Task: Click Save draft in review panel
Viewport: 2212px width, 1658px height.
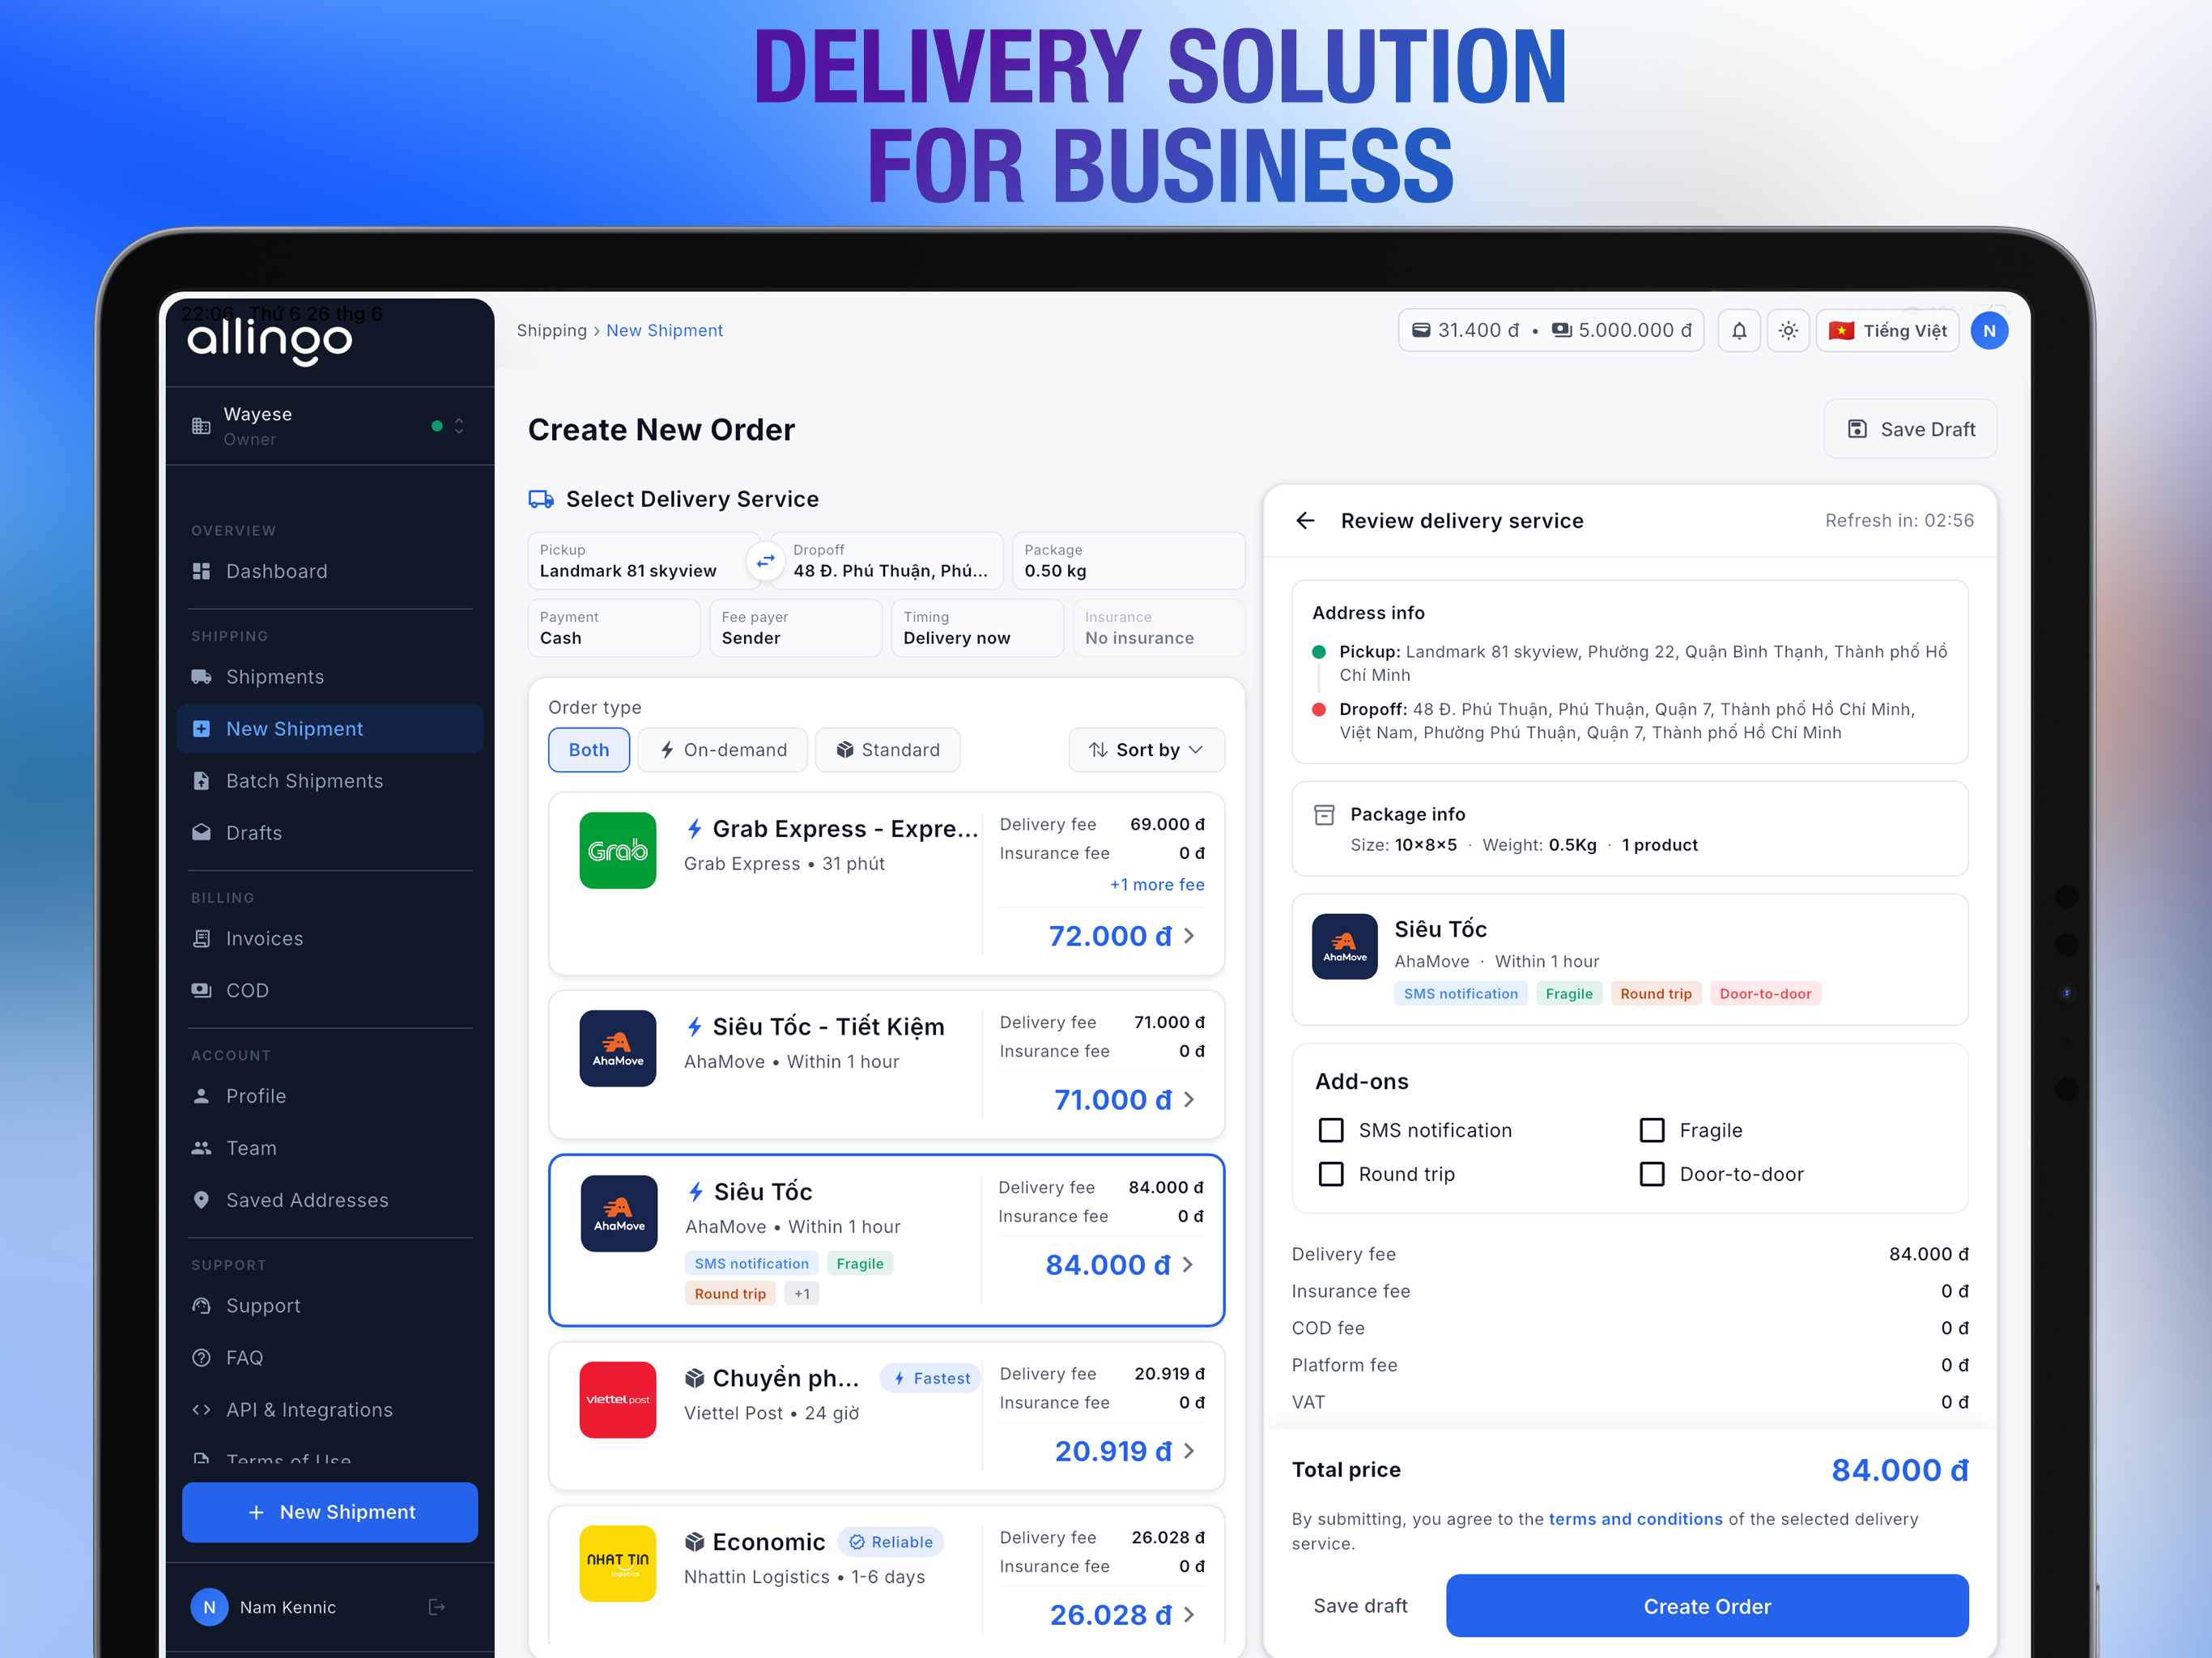Action: pos(1360,1606)
